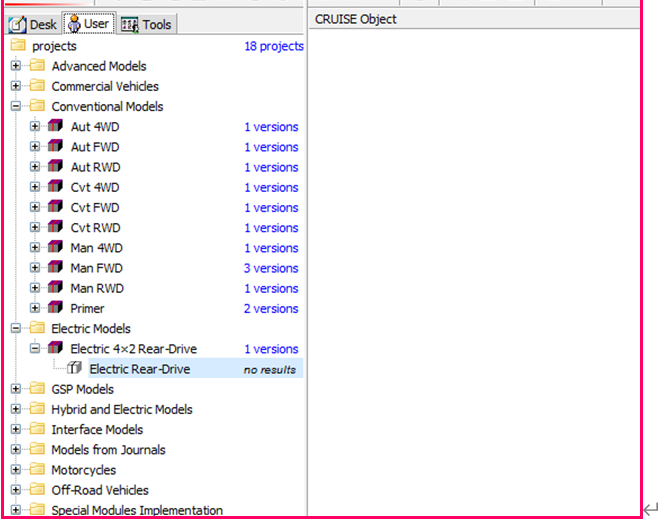The height and width of the screenshot is (521, 659).
Task: Click the Cvt FWD project cube icon
Action: tap(55, 206)
